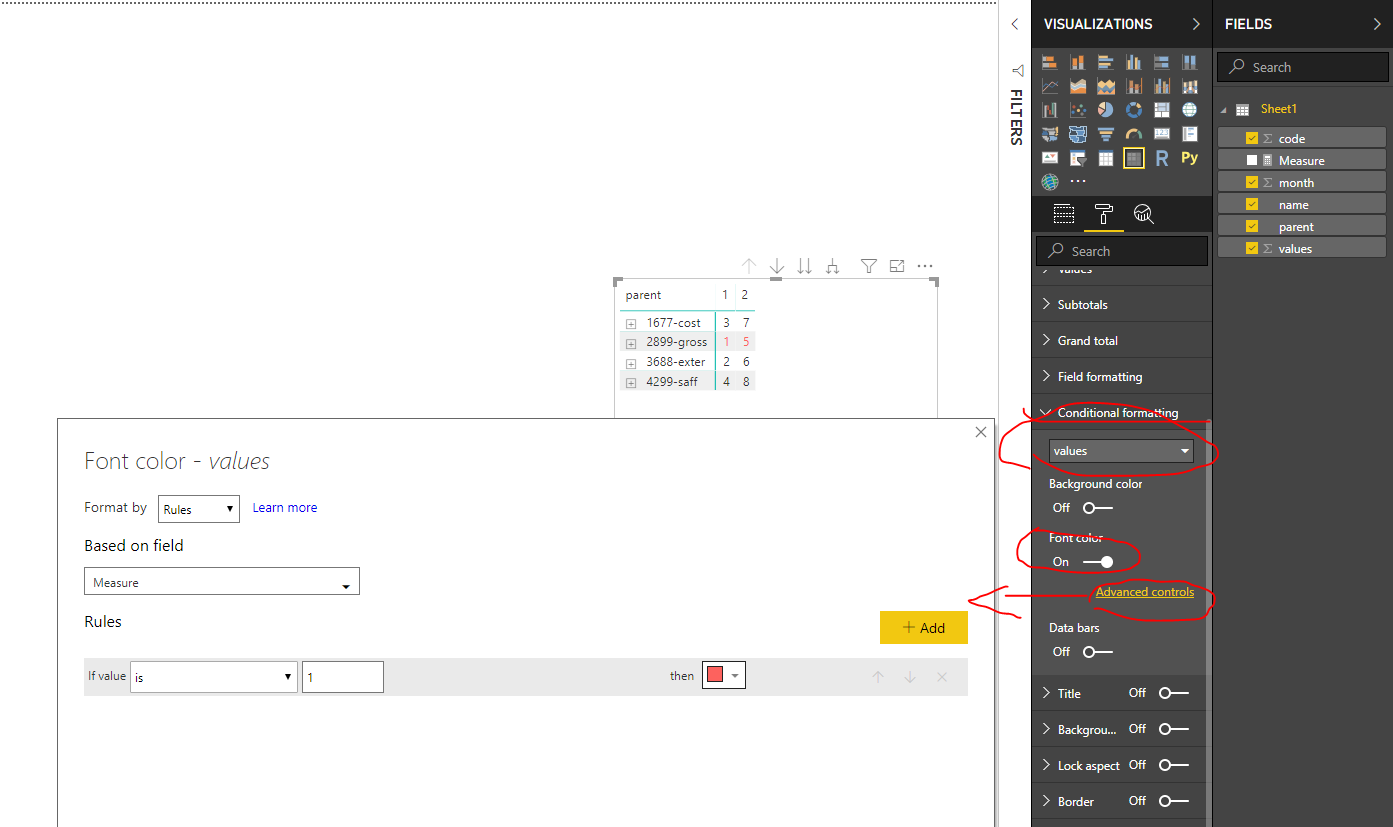Toggle the month field checkbox

[x=1252, y=182]
